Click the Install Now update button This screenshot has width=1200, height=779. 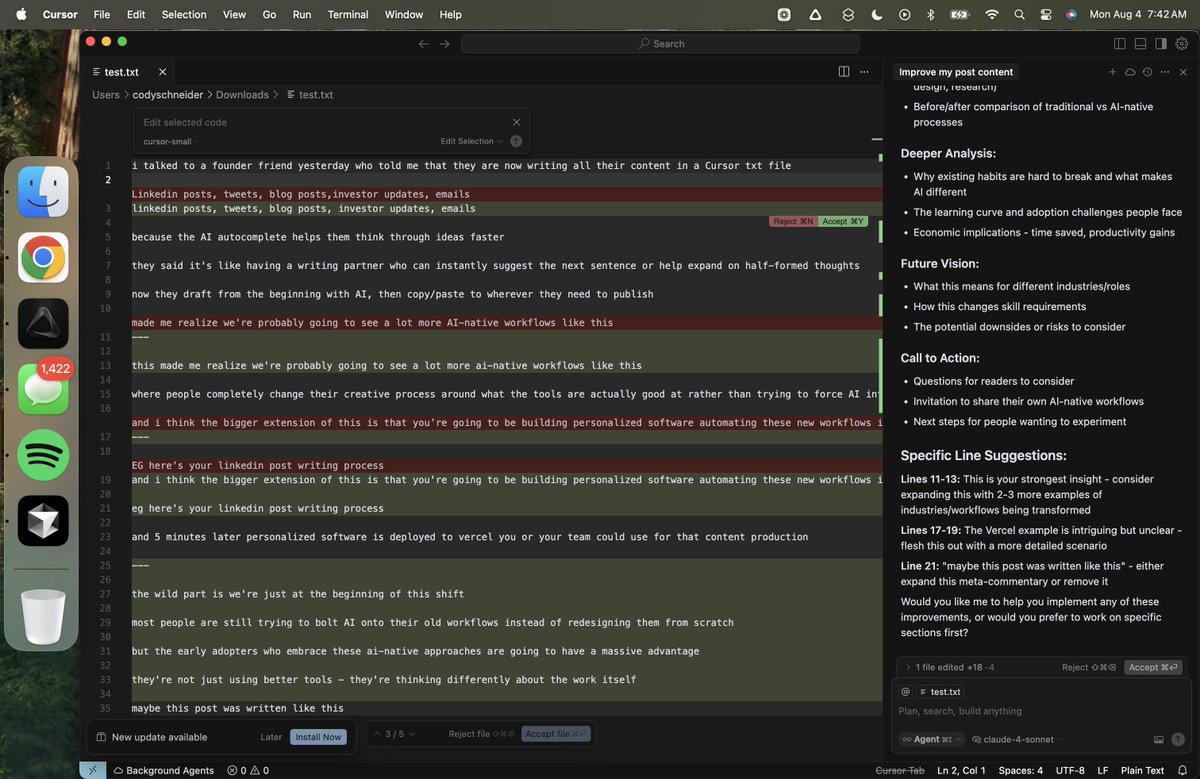click(318, 737)
